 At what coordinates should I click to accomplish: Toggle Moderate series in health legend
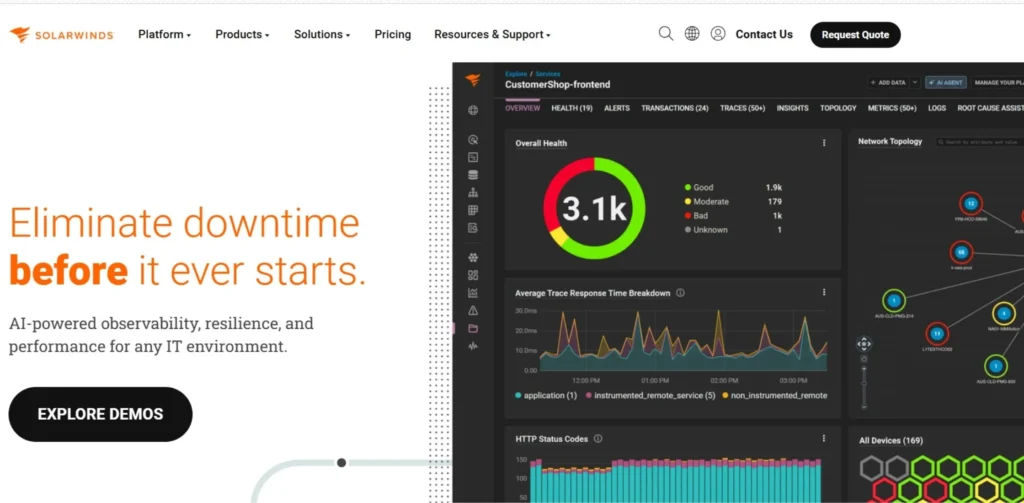[706, 202]
